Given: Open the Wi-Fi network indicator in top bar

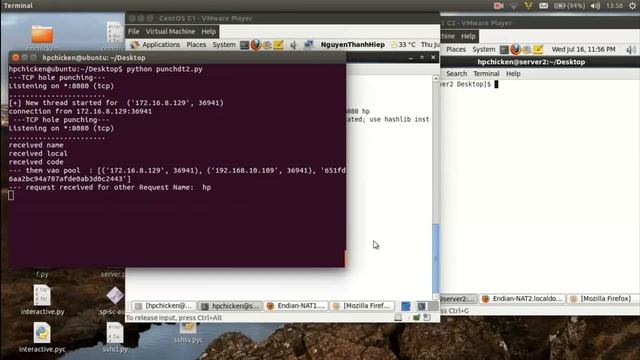Looking at the screenshot, I should pos(513,6).
